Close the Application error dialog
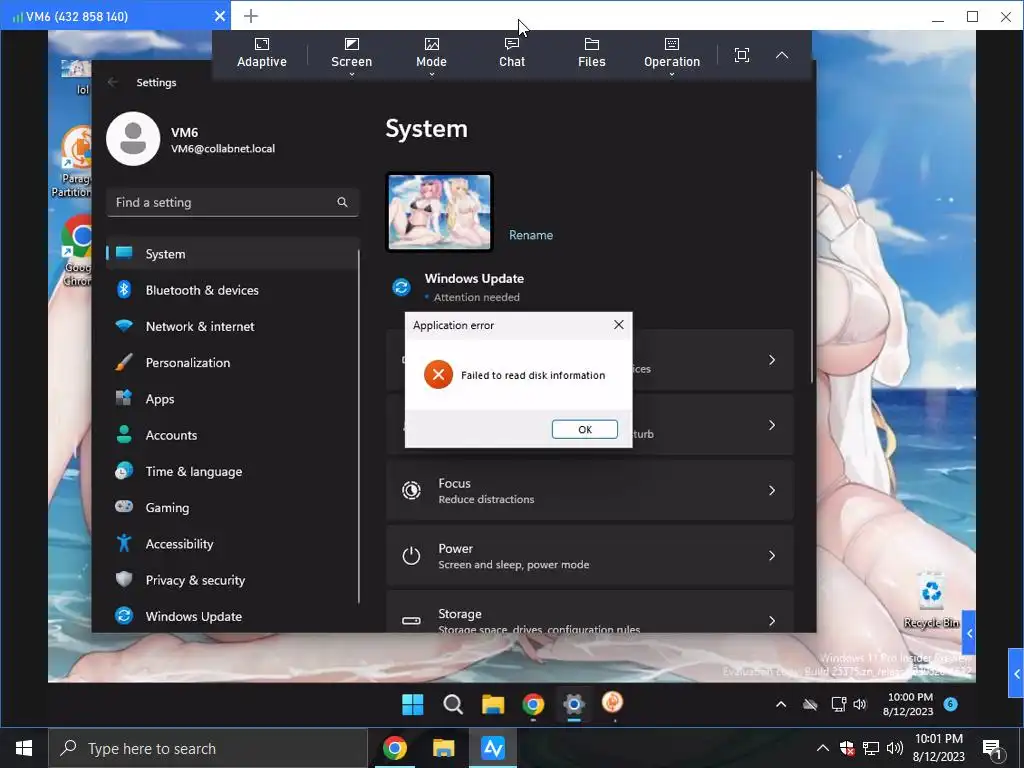Image resolution: width=1024 pixels, height=768 pixels. pos(618,325)
